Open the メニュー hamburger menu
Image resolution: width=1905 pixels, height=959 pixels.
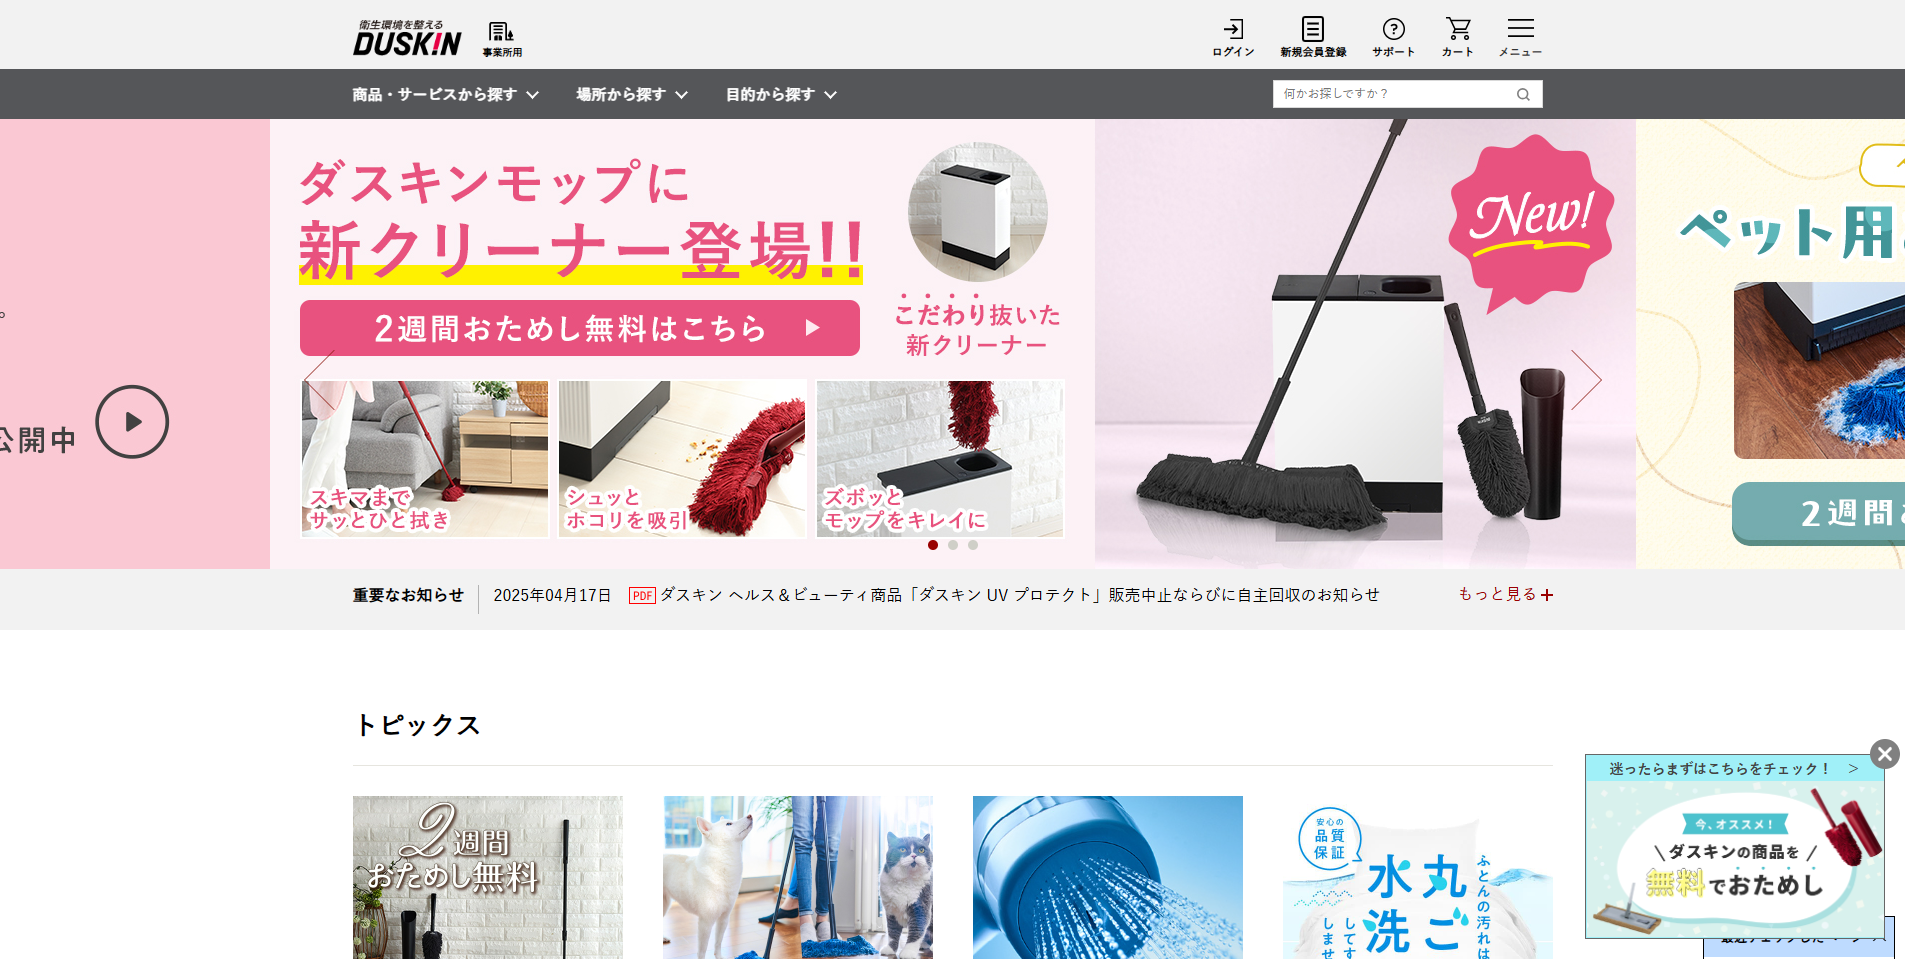pyautogui.click(x=1520, y=38)
